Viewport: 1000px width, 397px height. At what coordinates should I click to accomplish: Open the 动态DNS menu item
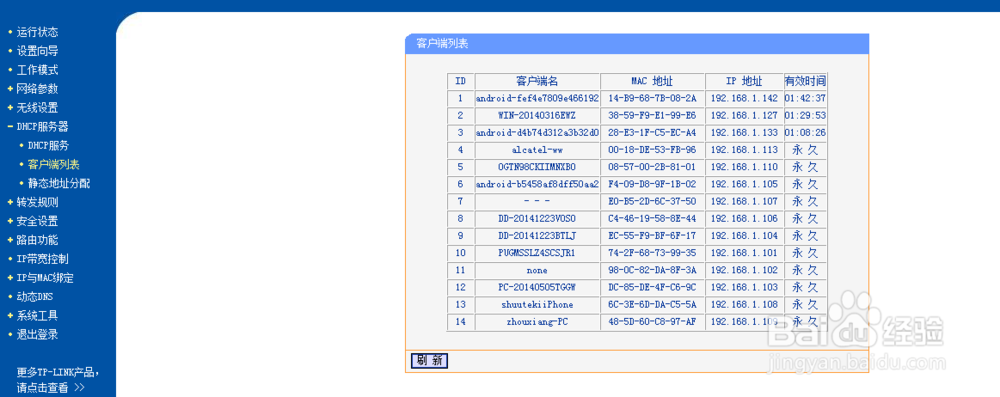coord(34,297)
